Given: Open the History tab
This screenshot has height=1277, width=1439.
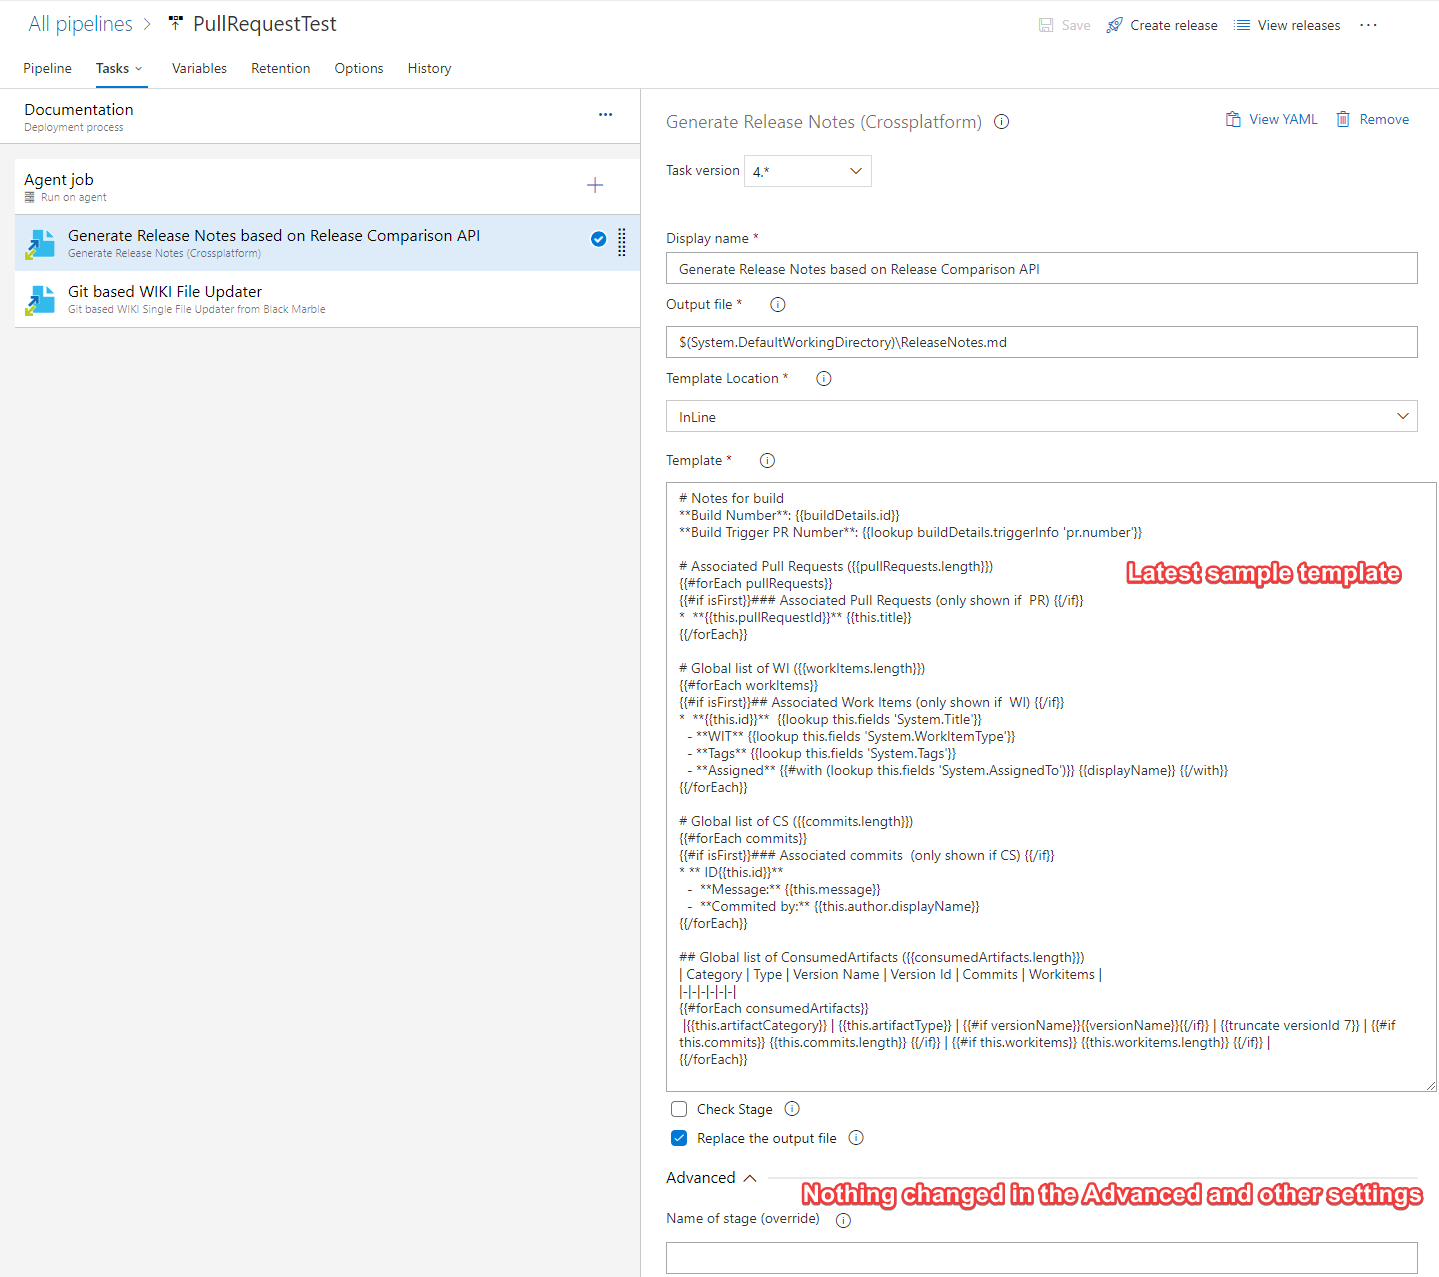Looking at the screenshot, I should point(429,68).
